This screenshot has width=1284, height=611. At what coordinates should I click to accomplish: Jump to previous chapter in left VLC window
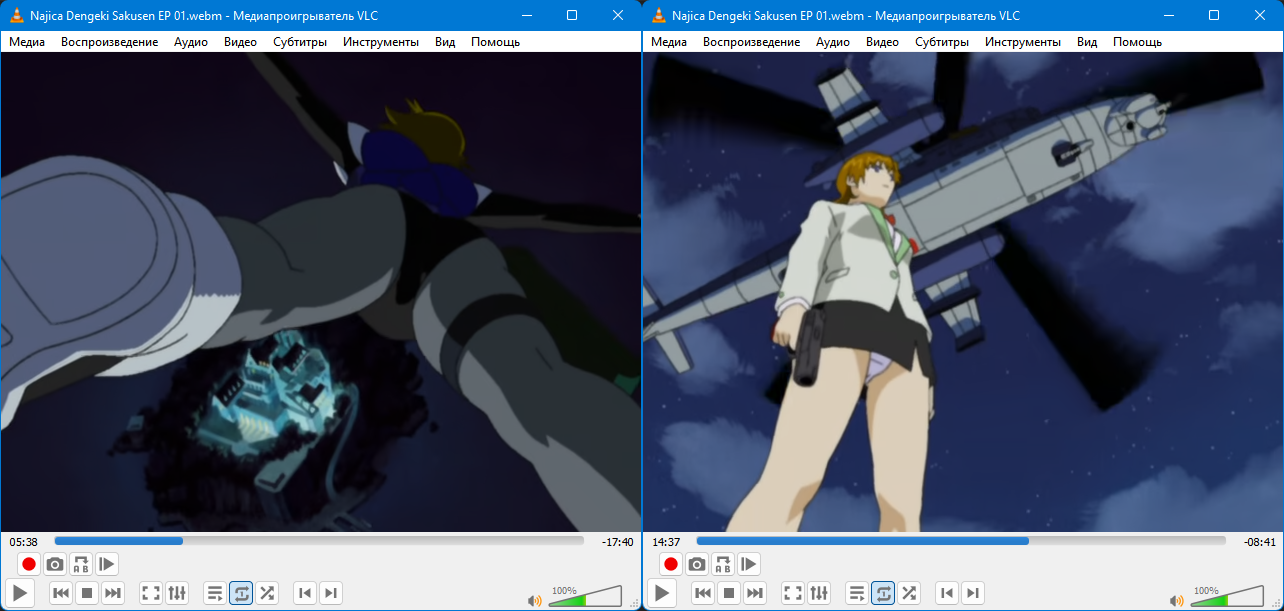click(x=305, y=593)
